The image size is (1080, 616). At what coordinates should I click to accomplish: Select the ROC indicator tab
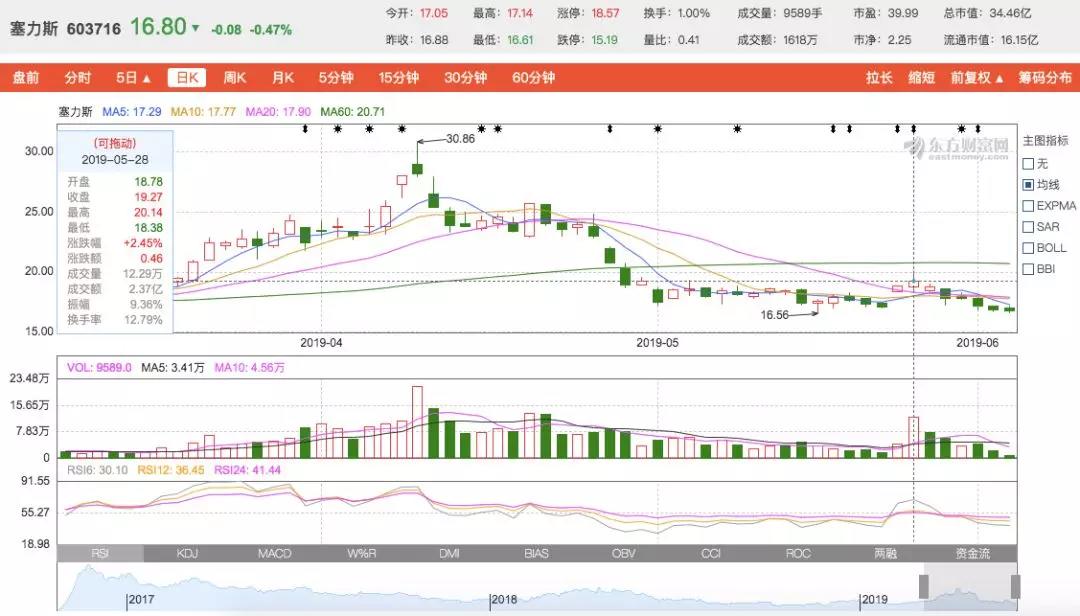tap(798, 553)
